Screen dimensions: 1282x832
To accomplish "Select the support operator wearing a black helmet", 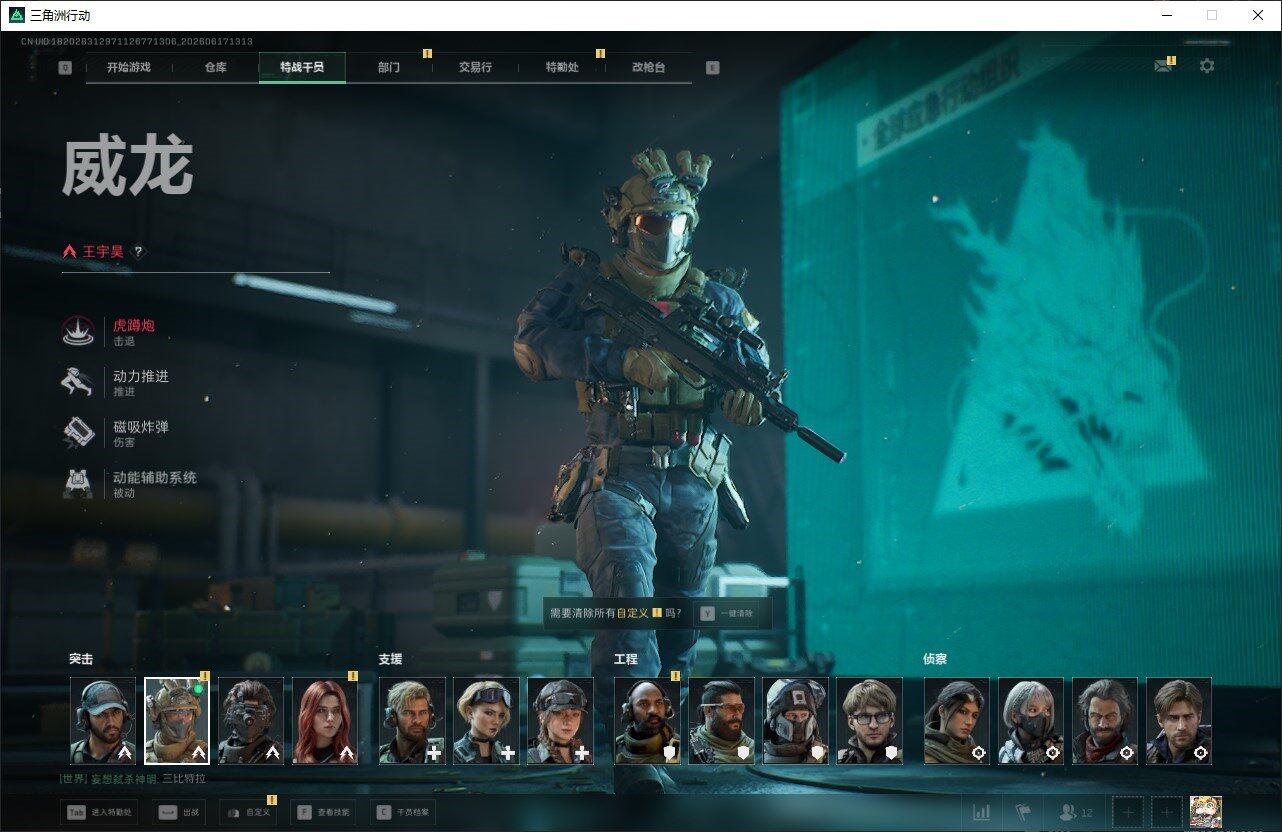I will pyautogui.click(x=560, y=721).
